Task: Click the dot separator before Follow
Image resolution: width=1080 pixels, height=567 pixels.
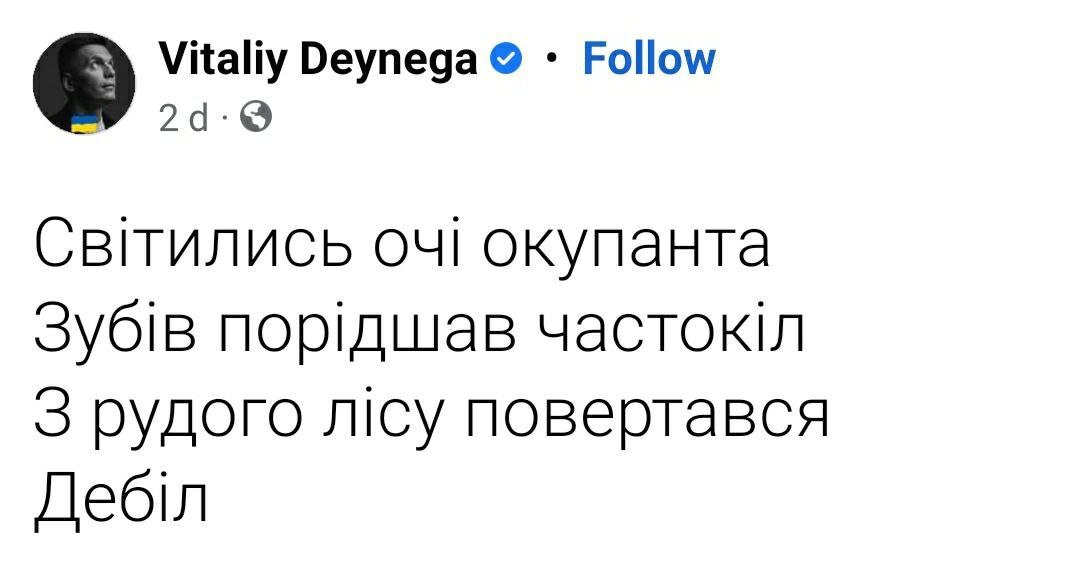Action: click(551, 60)
